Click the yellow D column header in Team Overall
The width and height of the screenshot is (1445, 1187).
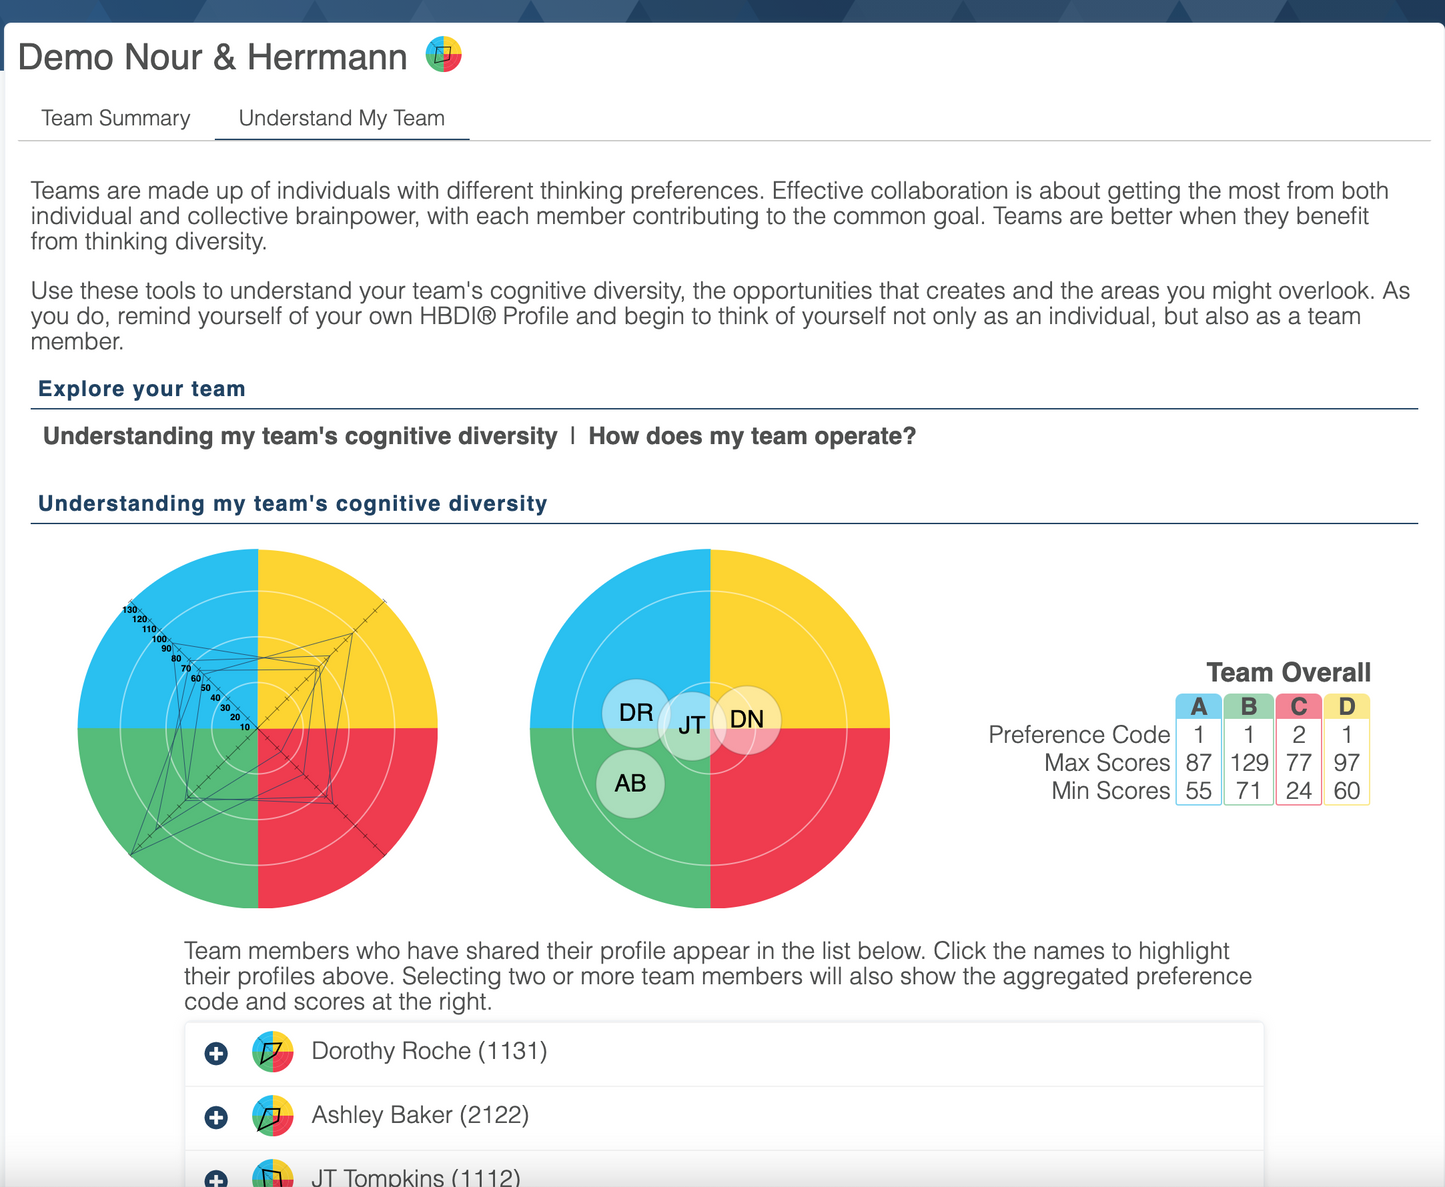[1346, 707]
